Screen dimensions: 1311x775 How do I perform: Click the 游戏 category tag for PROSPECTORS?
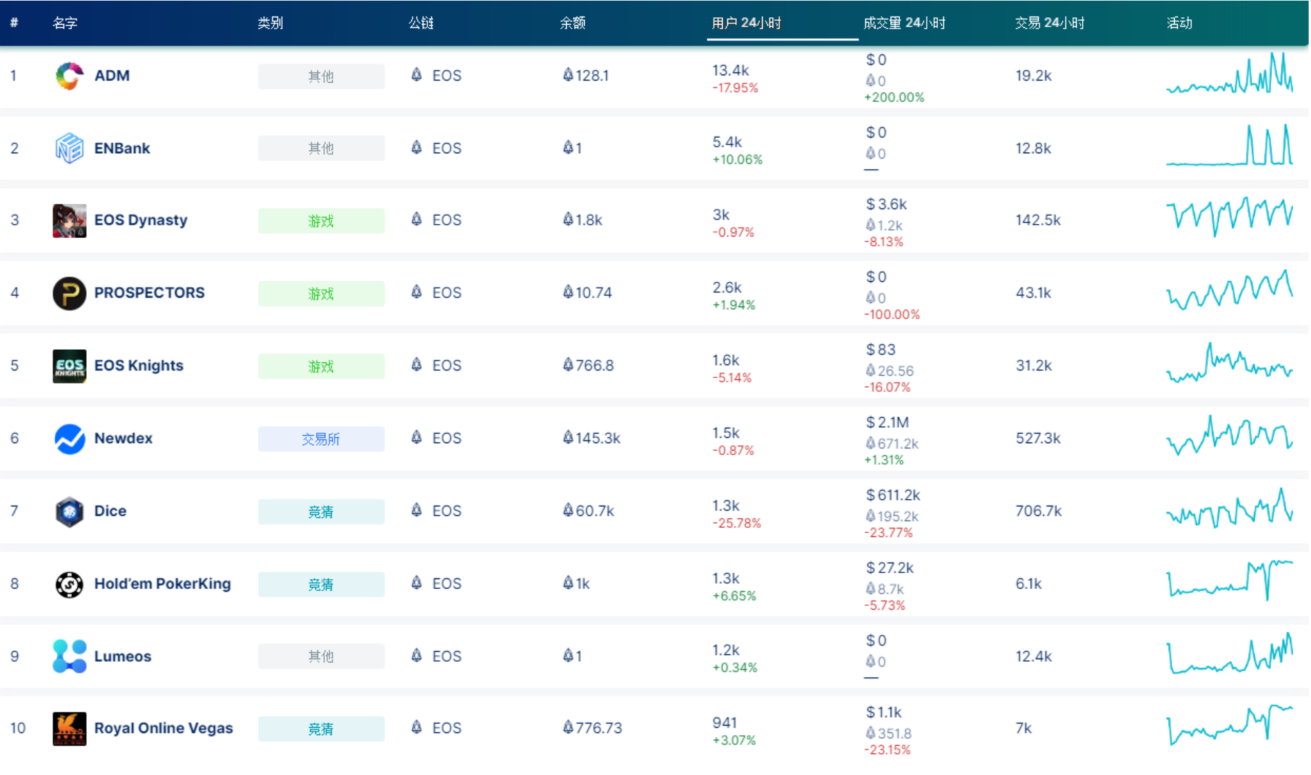321,293
